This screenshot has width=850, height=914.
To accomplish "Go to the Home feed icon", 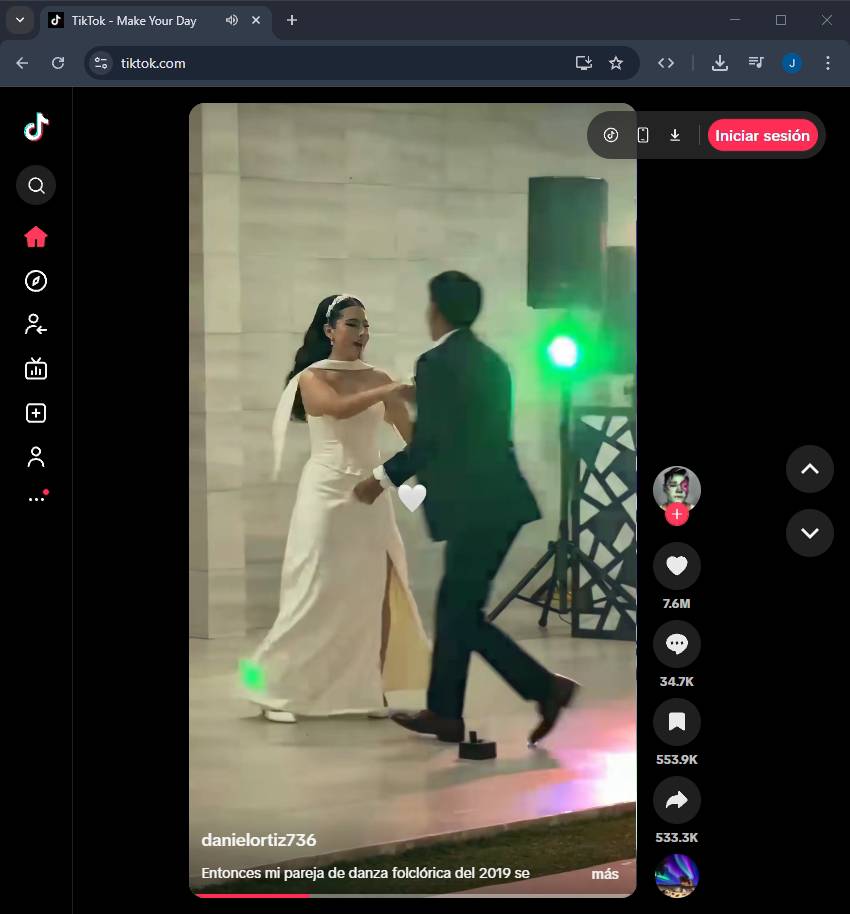I will [36, 237].
